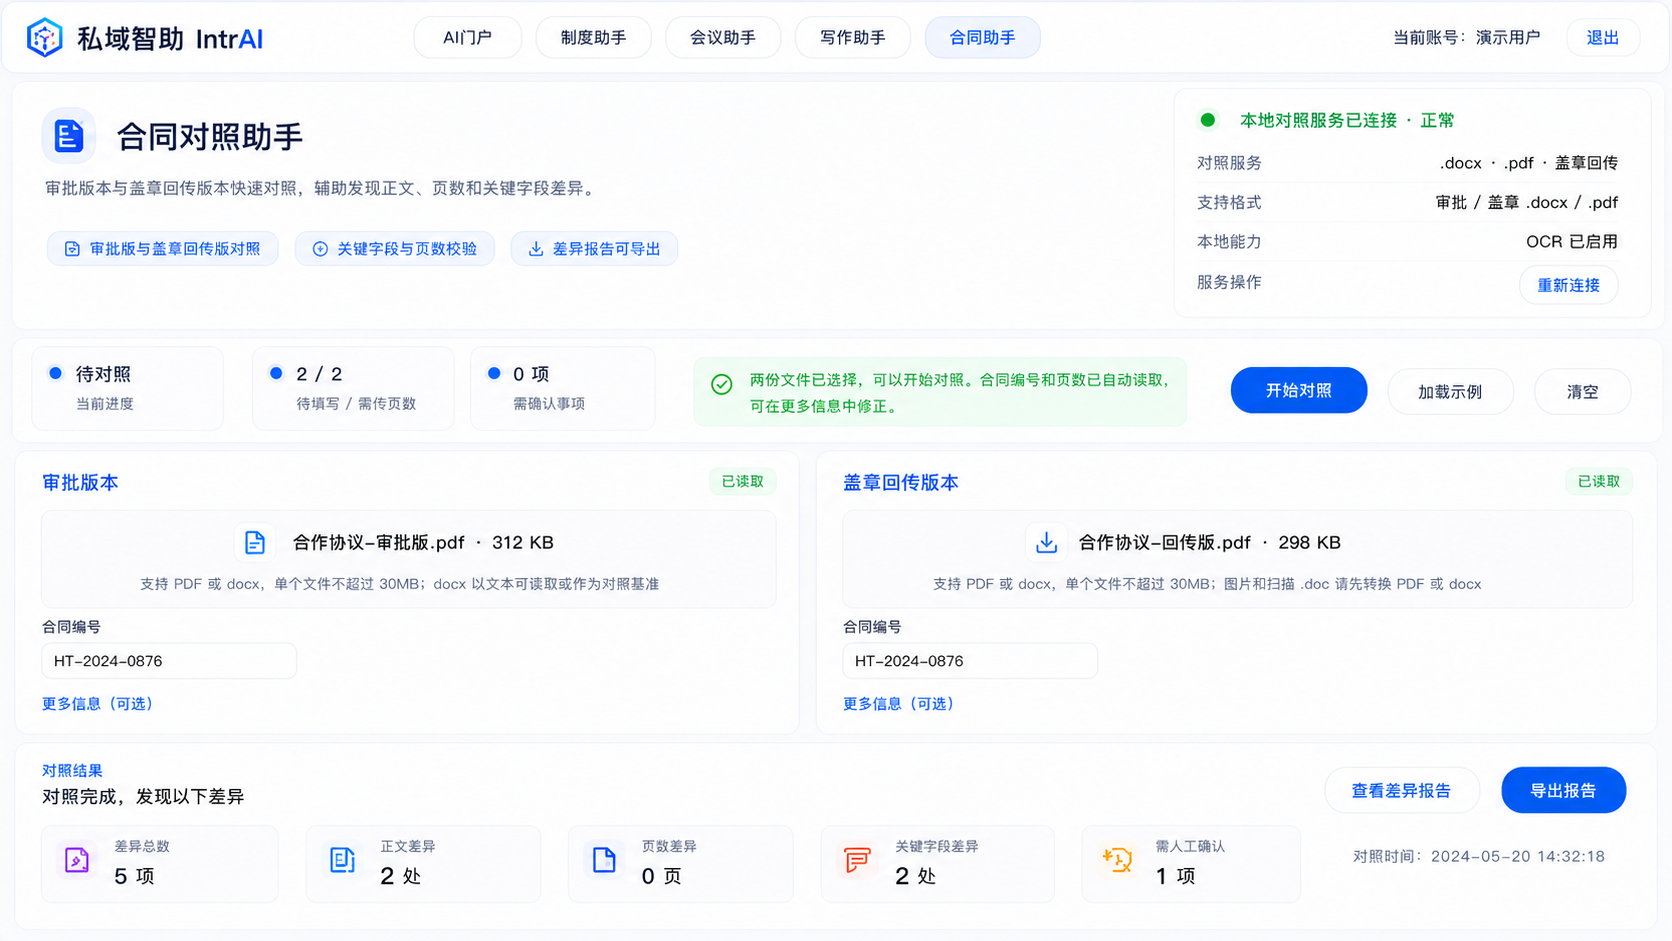
Task: Click the 对照完成，发现以下差异 text
Action: pyautogui.click(x=143, y=797)
